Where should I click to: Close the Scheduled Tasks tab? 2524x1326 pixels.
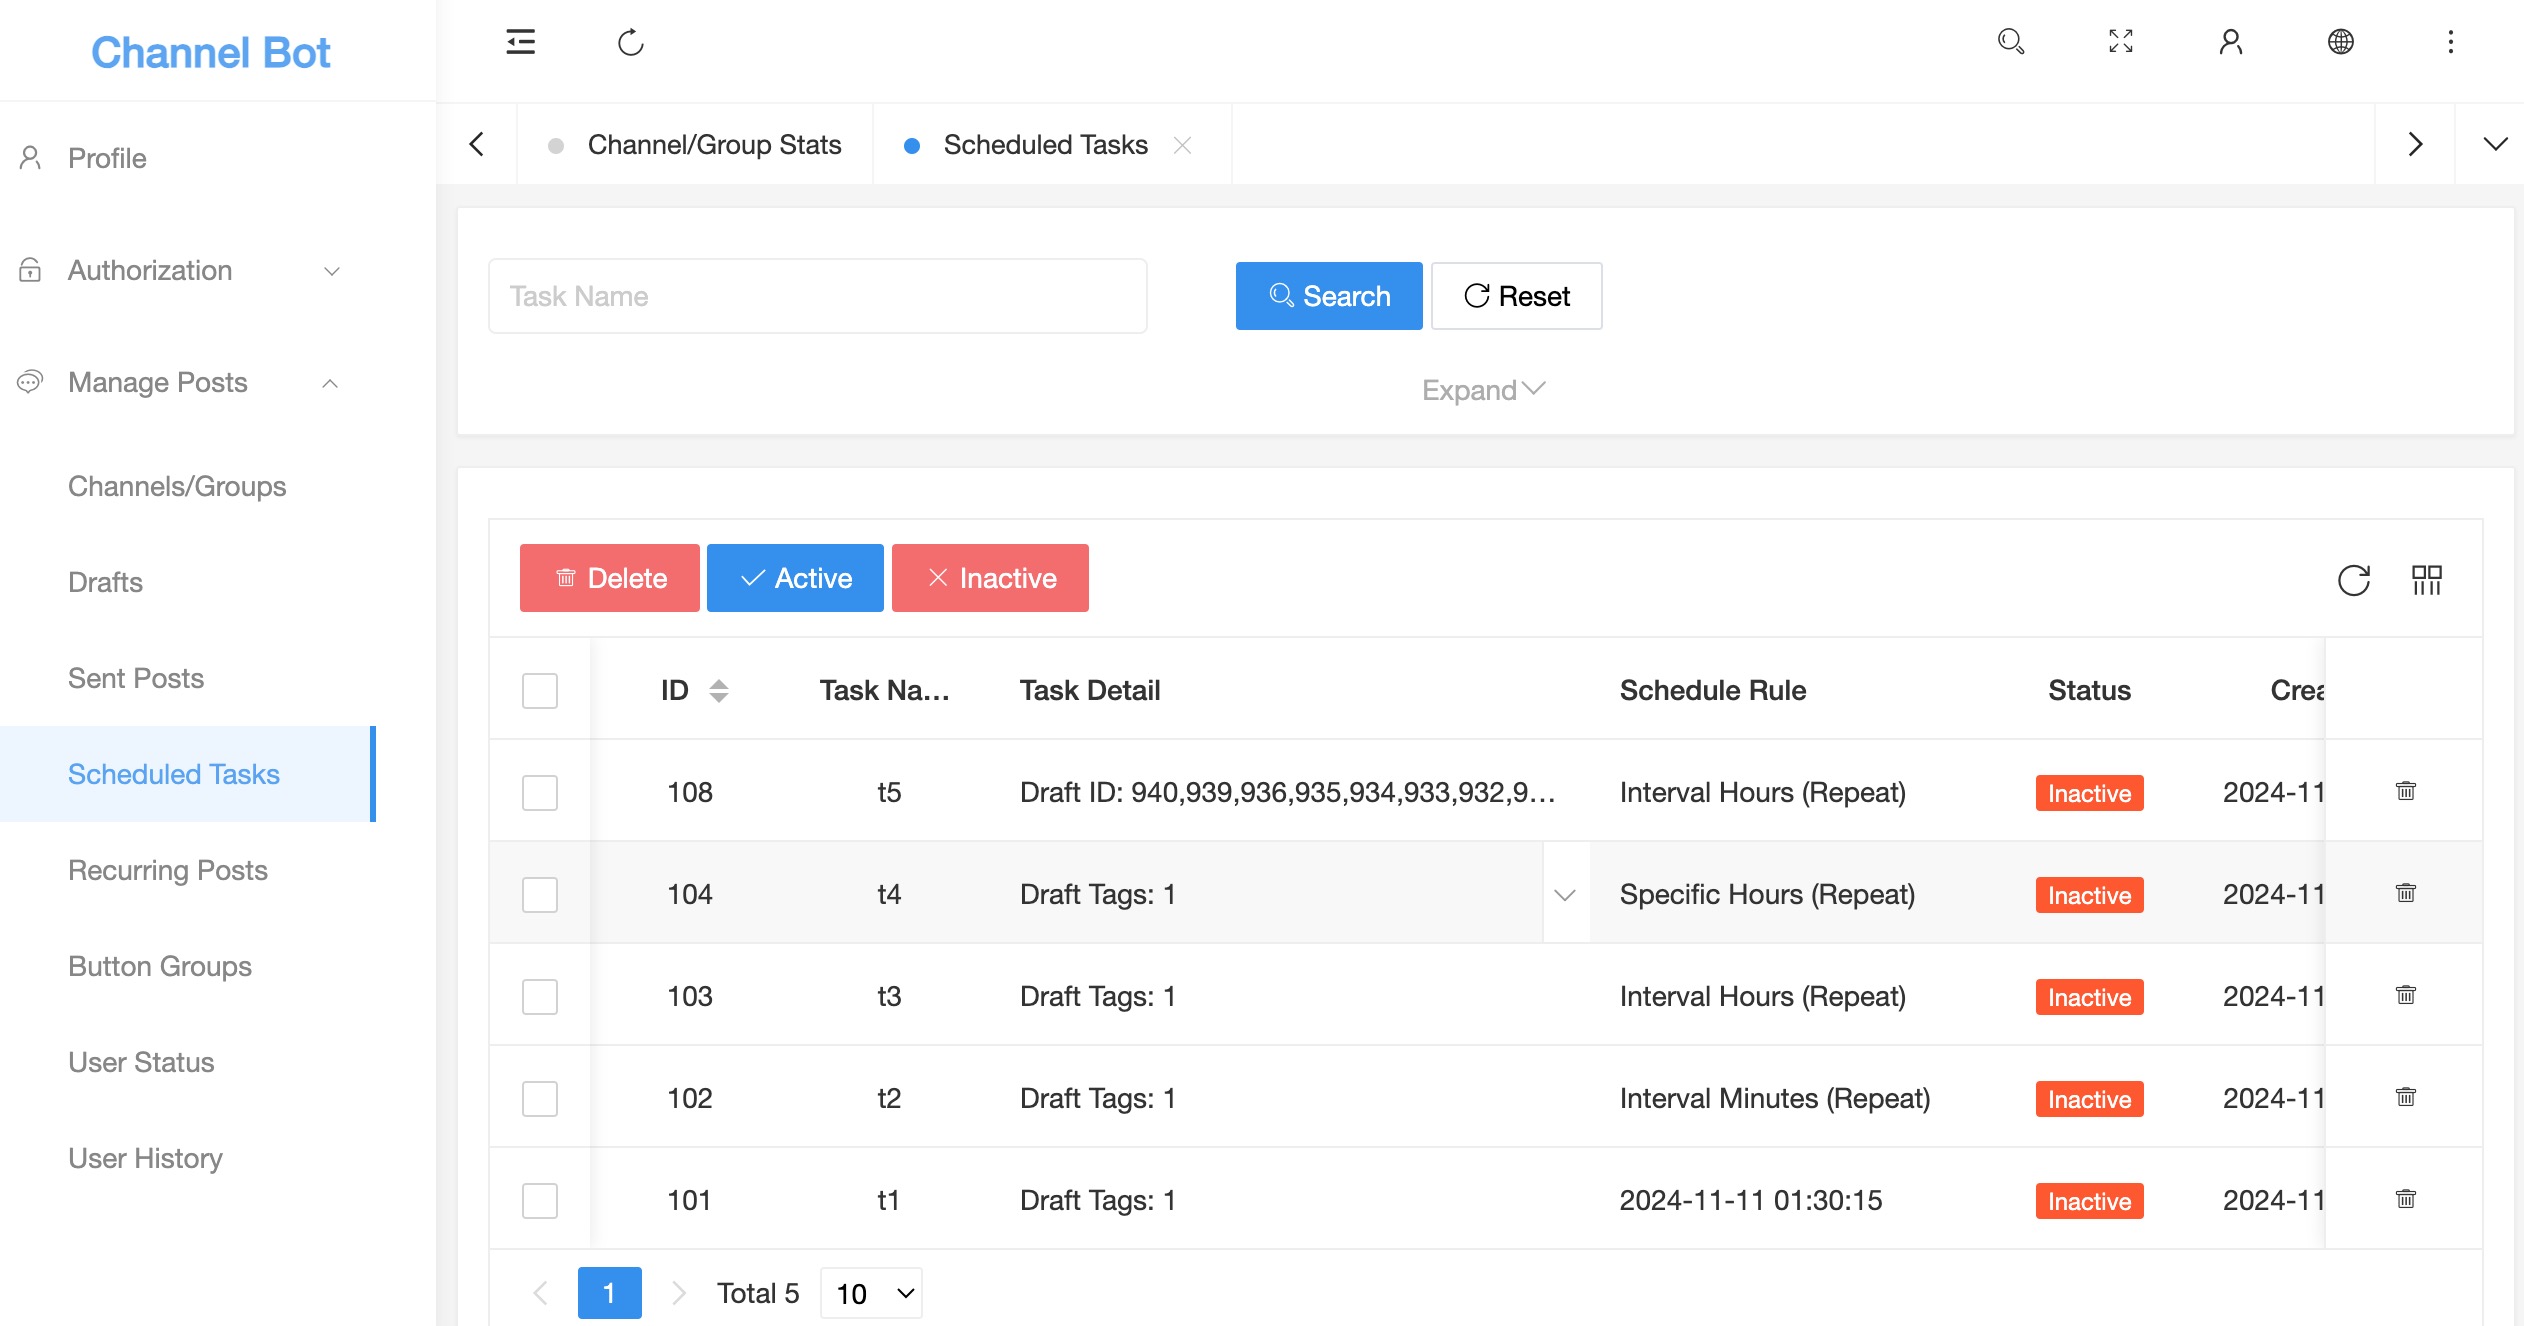[x=1182, y=145]
